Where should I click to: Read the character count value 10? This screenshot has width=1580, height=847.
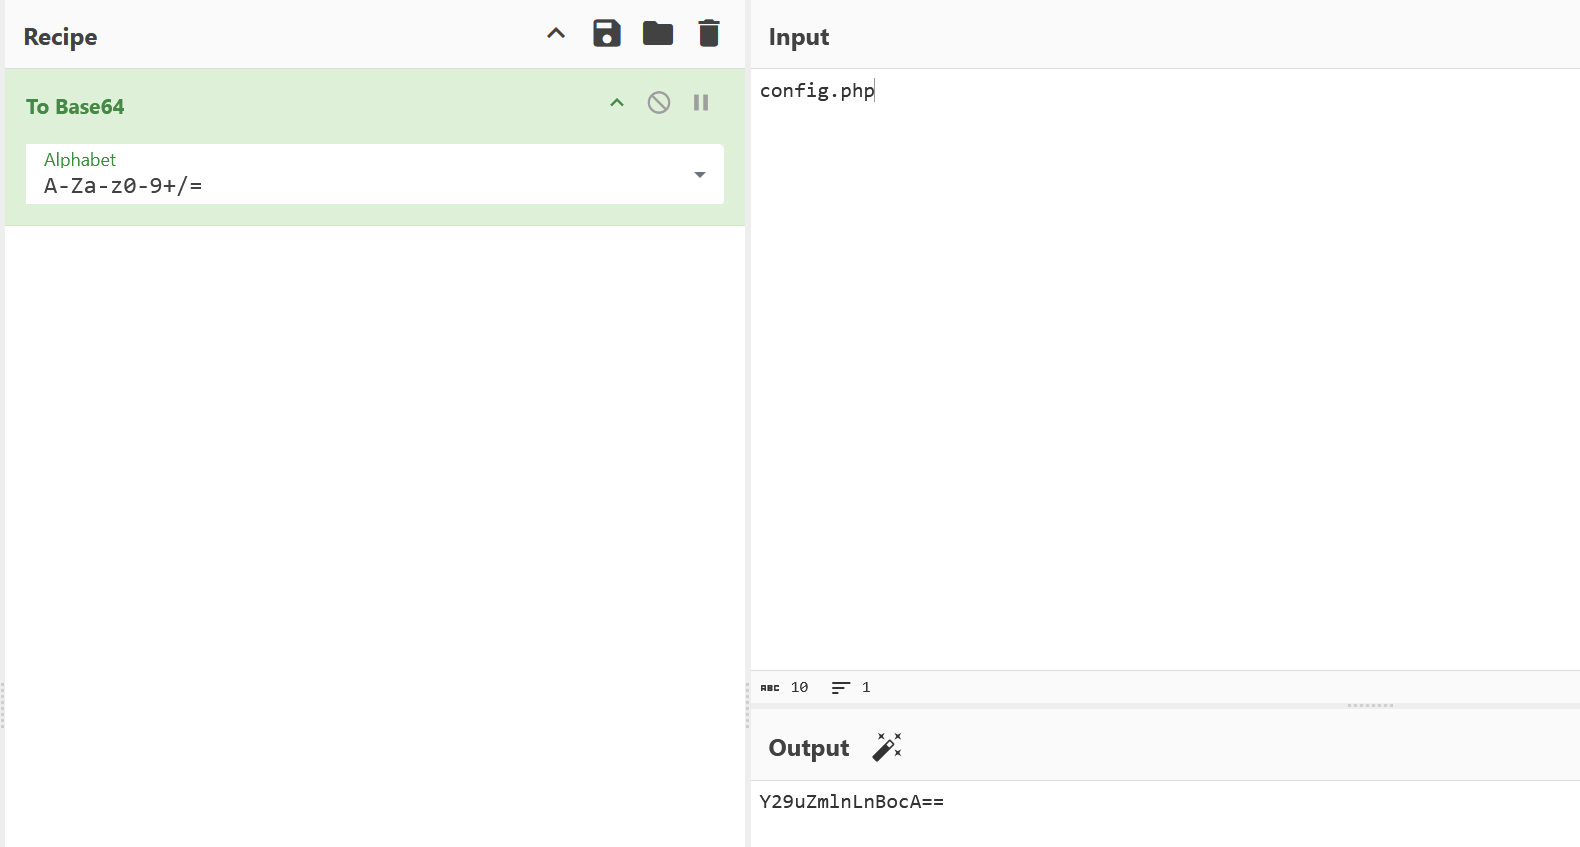click(799, 688)
